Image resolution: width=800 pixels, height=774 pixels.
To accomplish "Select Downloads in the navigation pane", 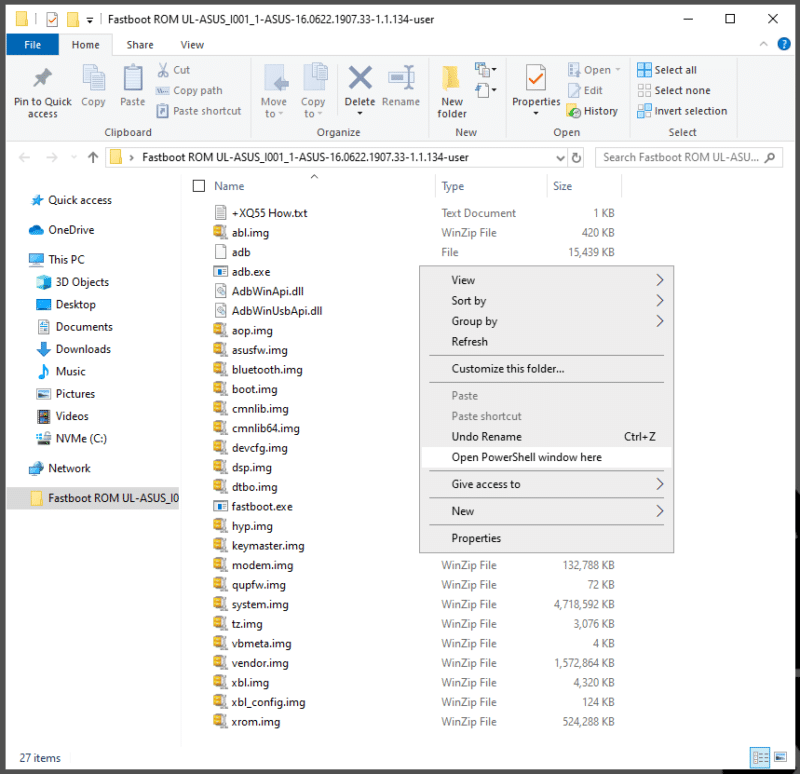I will pyautogui.click(x=83, y=349).
